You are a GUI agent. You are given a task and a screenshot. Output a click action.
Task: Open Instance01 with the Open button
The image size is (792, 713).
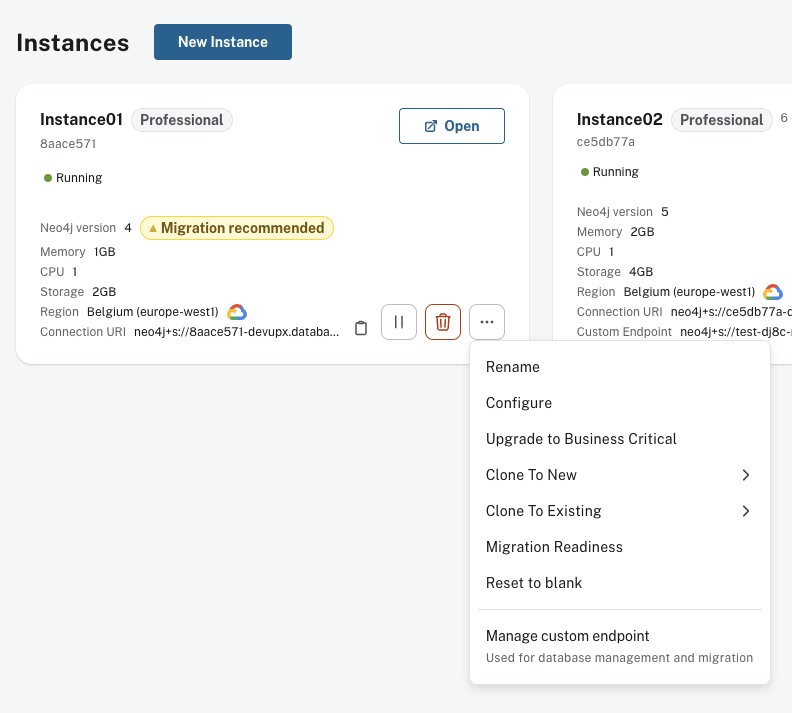[452, 126]
